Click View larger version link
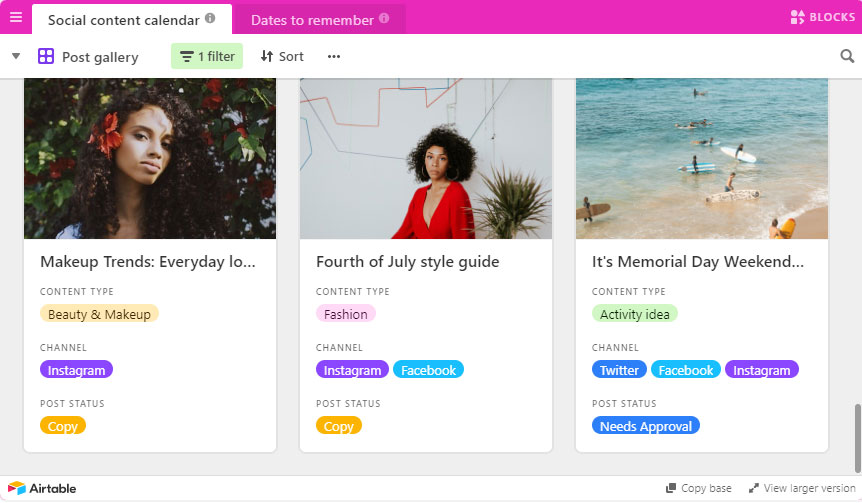This screenshot has width=862, height=503. 802,488
